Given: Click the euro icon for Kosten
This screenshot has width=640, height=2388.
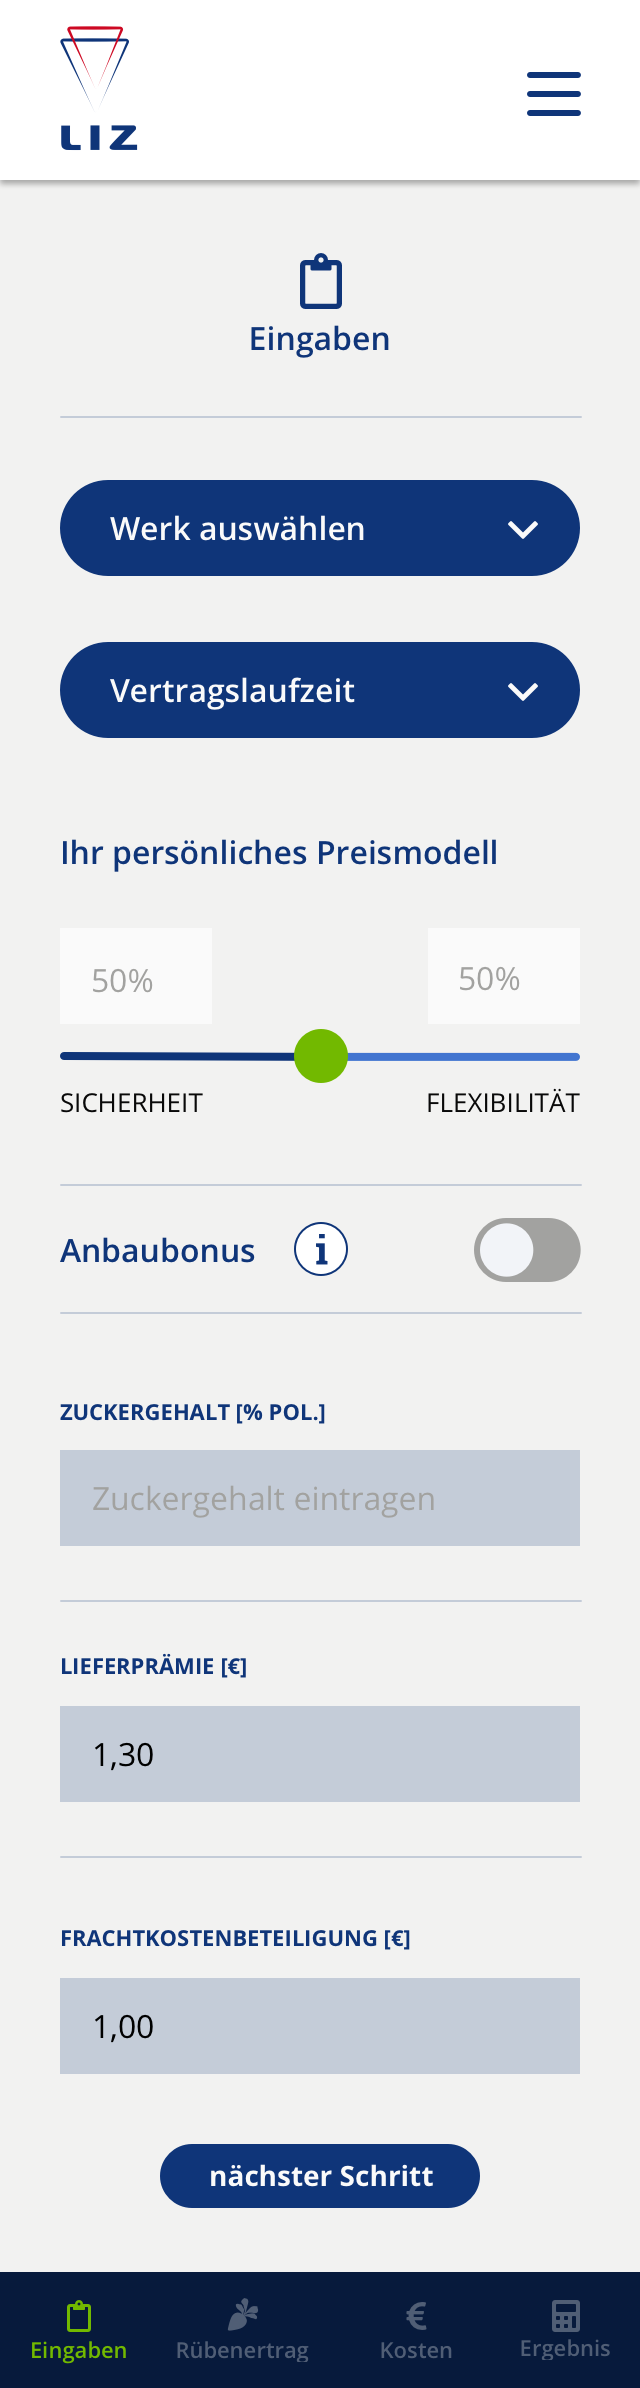Looking at the screenshot, I should pyautogui.click(x=416, y=2315).
